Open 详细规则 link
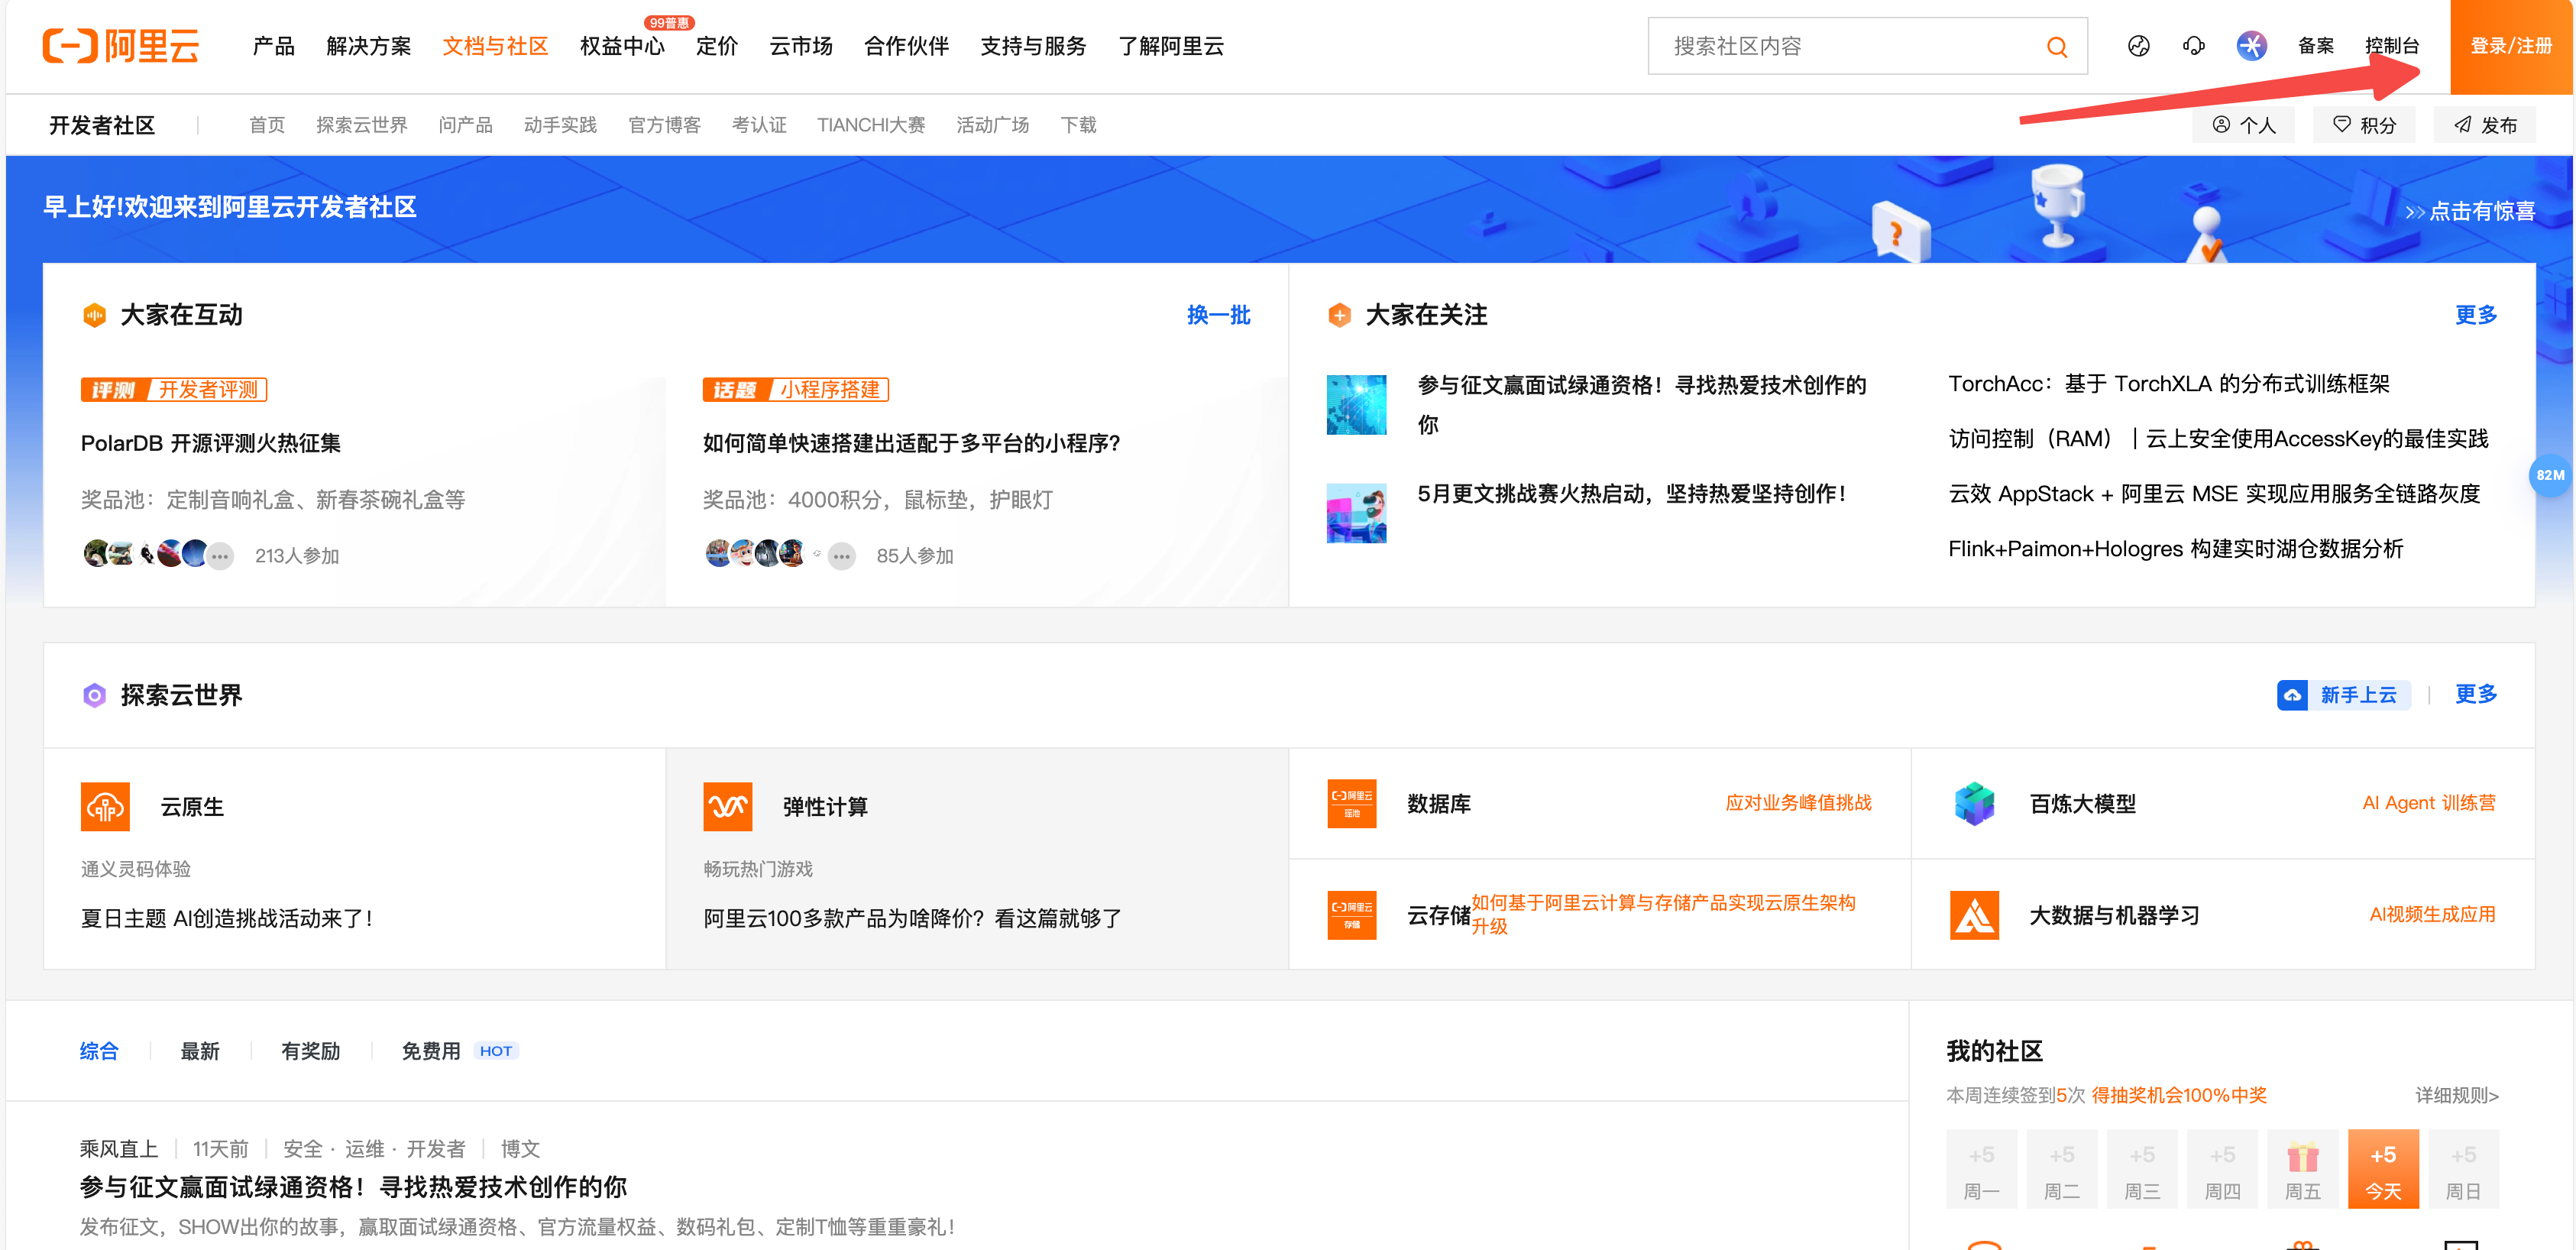The width and height of the screenshot is (2576, 1250). 2457,1095
